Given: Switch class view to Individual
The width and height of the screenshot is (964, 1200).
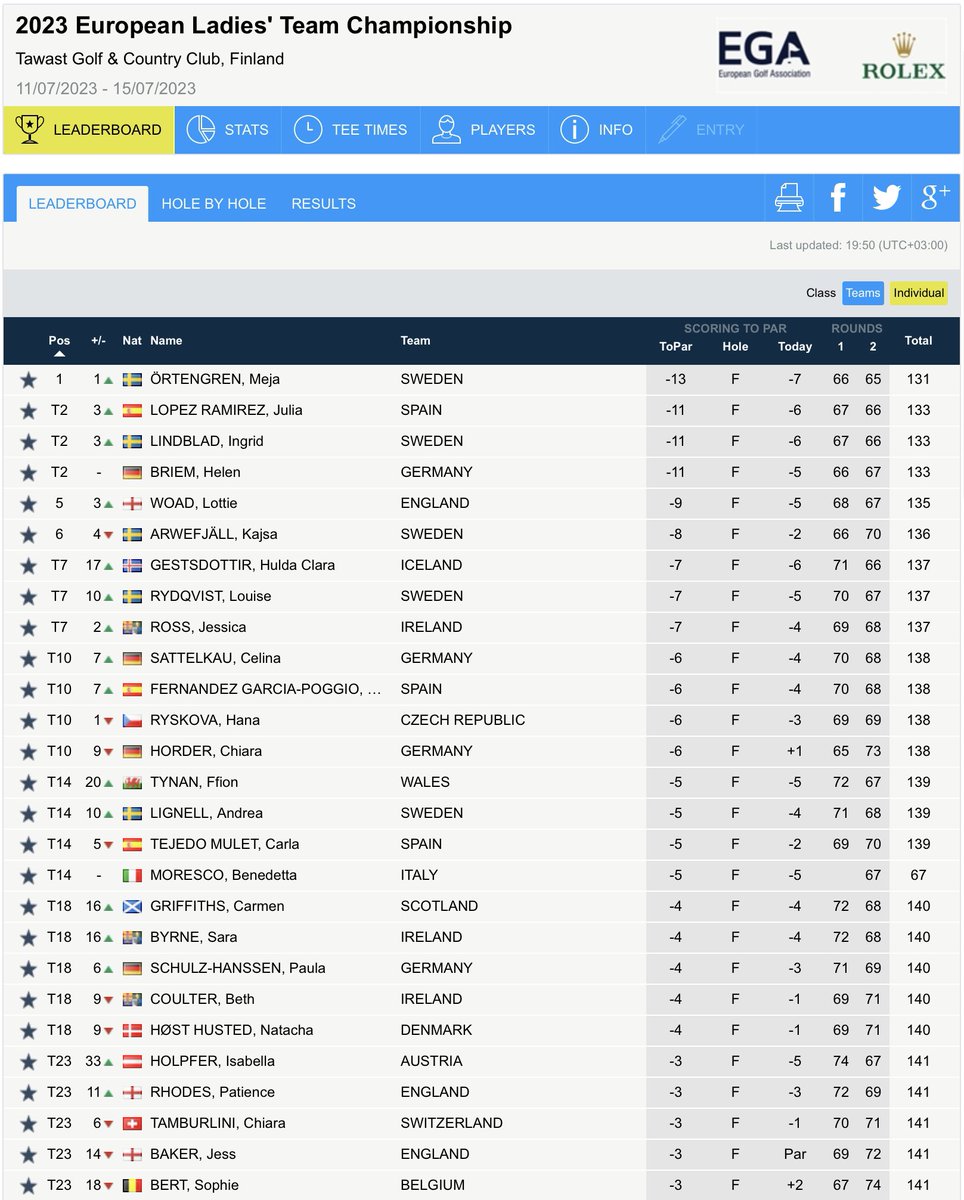Looking at the screenshot, I should pos(919,293).
